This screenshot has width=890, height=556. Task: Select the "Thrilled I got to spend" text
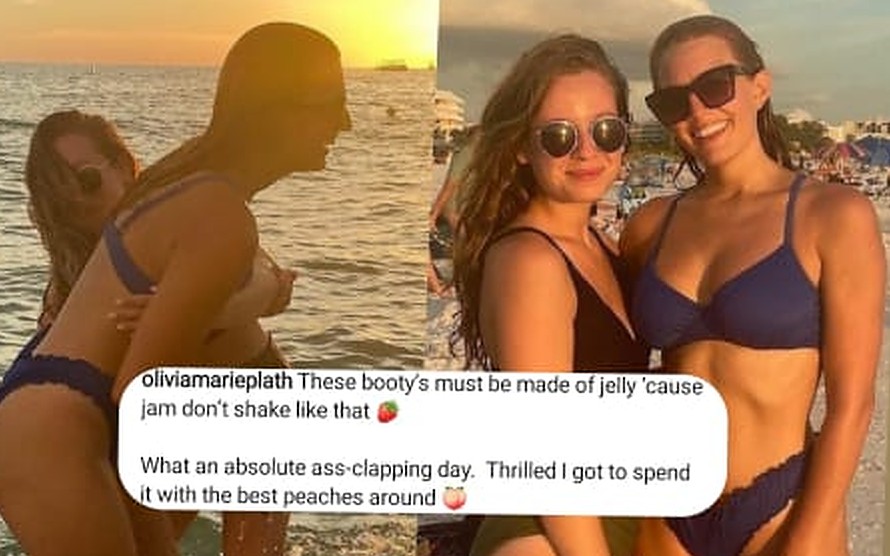pos(589,471)
